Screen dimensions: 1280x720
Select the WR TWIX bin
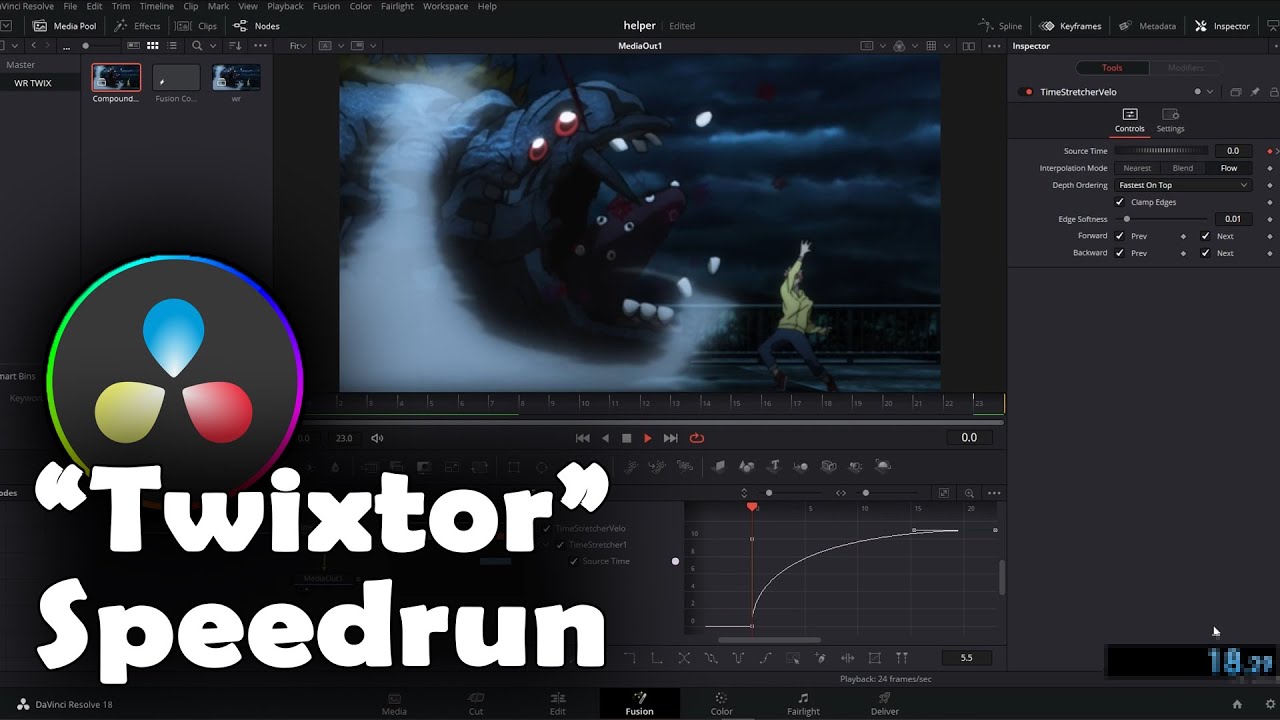point(33,83)
